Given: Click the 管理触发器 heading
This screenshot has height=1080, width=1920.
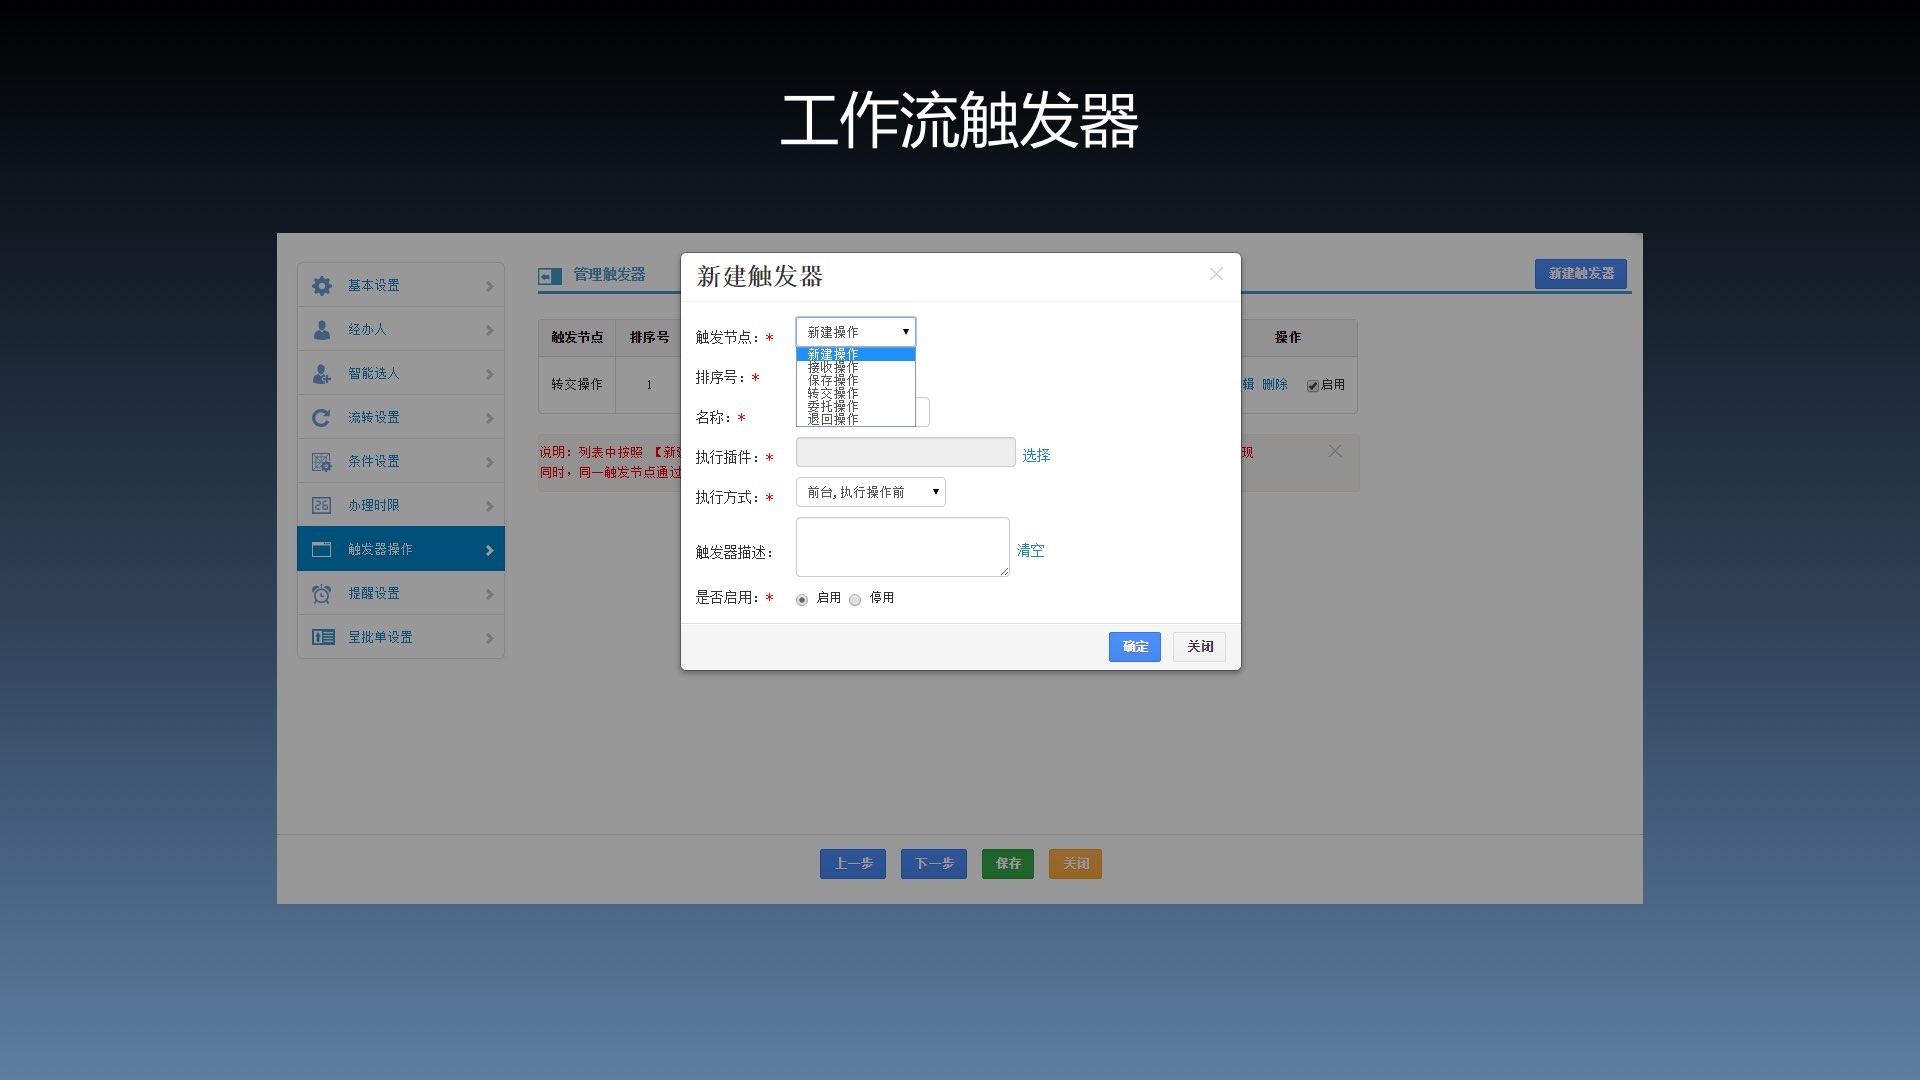Looking at the screenshot, I should click(x=609, y=275).
